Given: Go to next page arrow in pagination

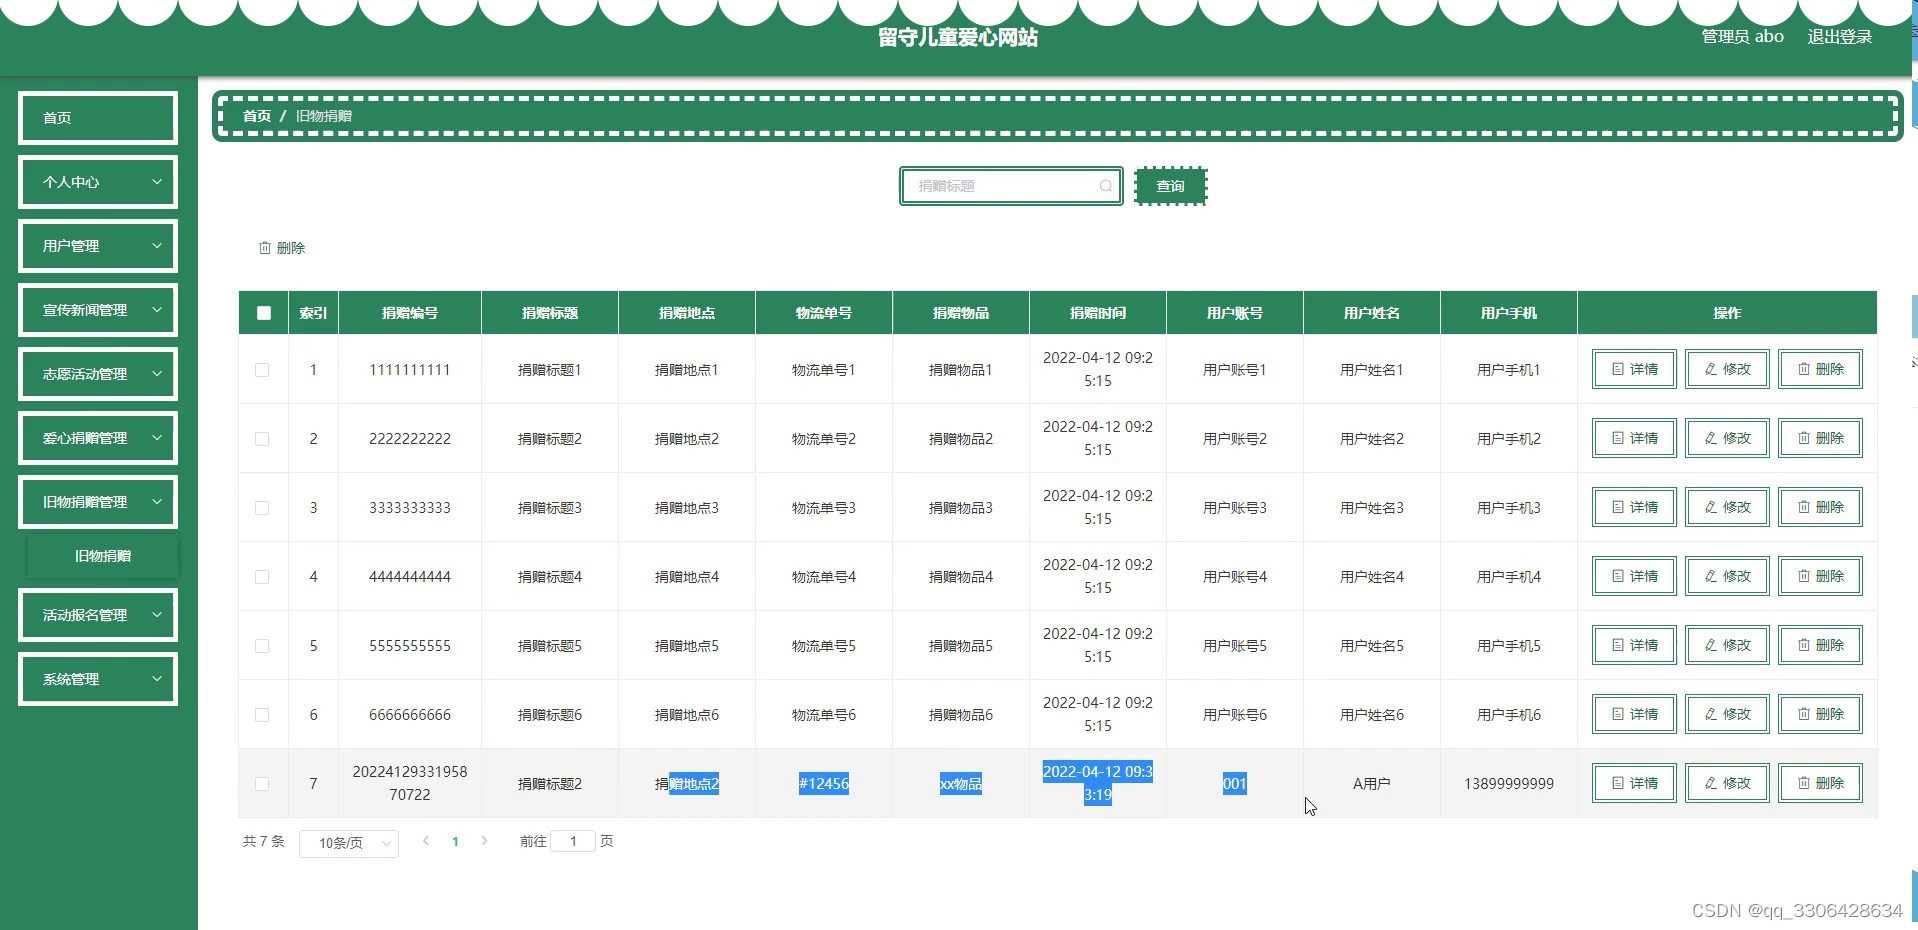Looking at the screenshot, I should click(x=484, y=841).
